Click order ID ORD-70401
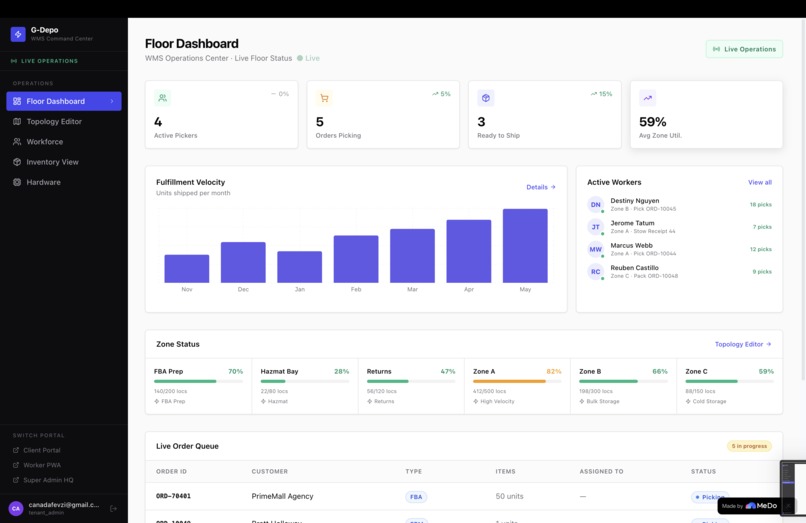806x523 pixels. click(x=173, y=496)
